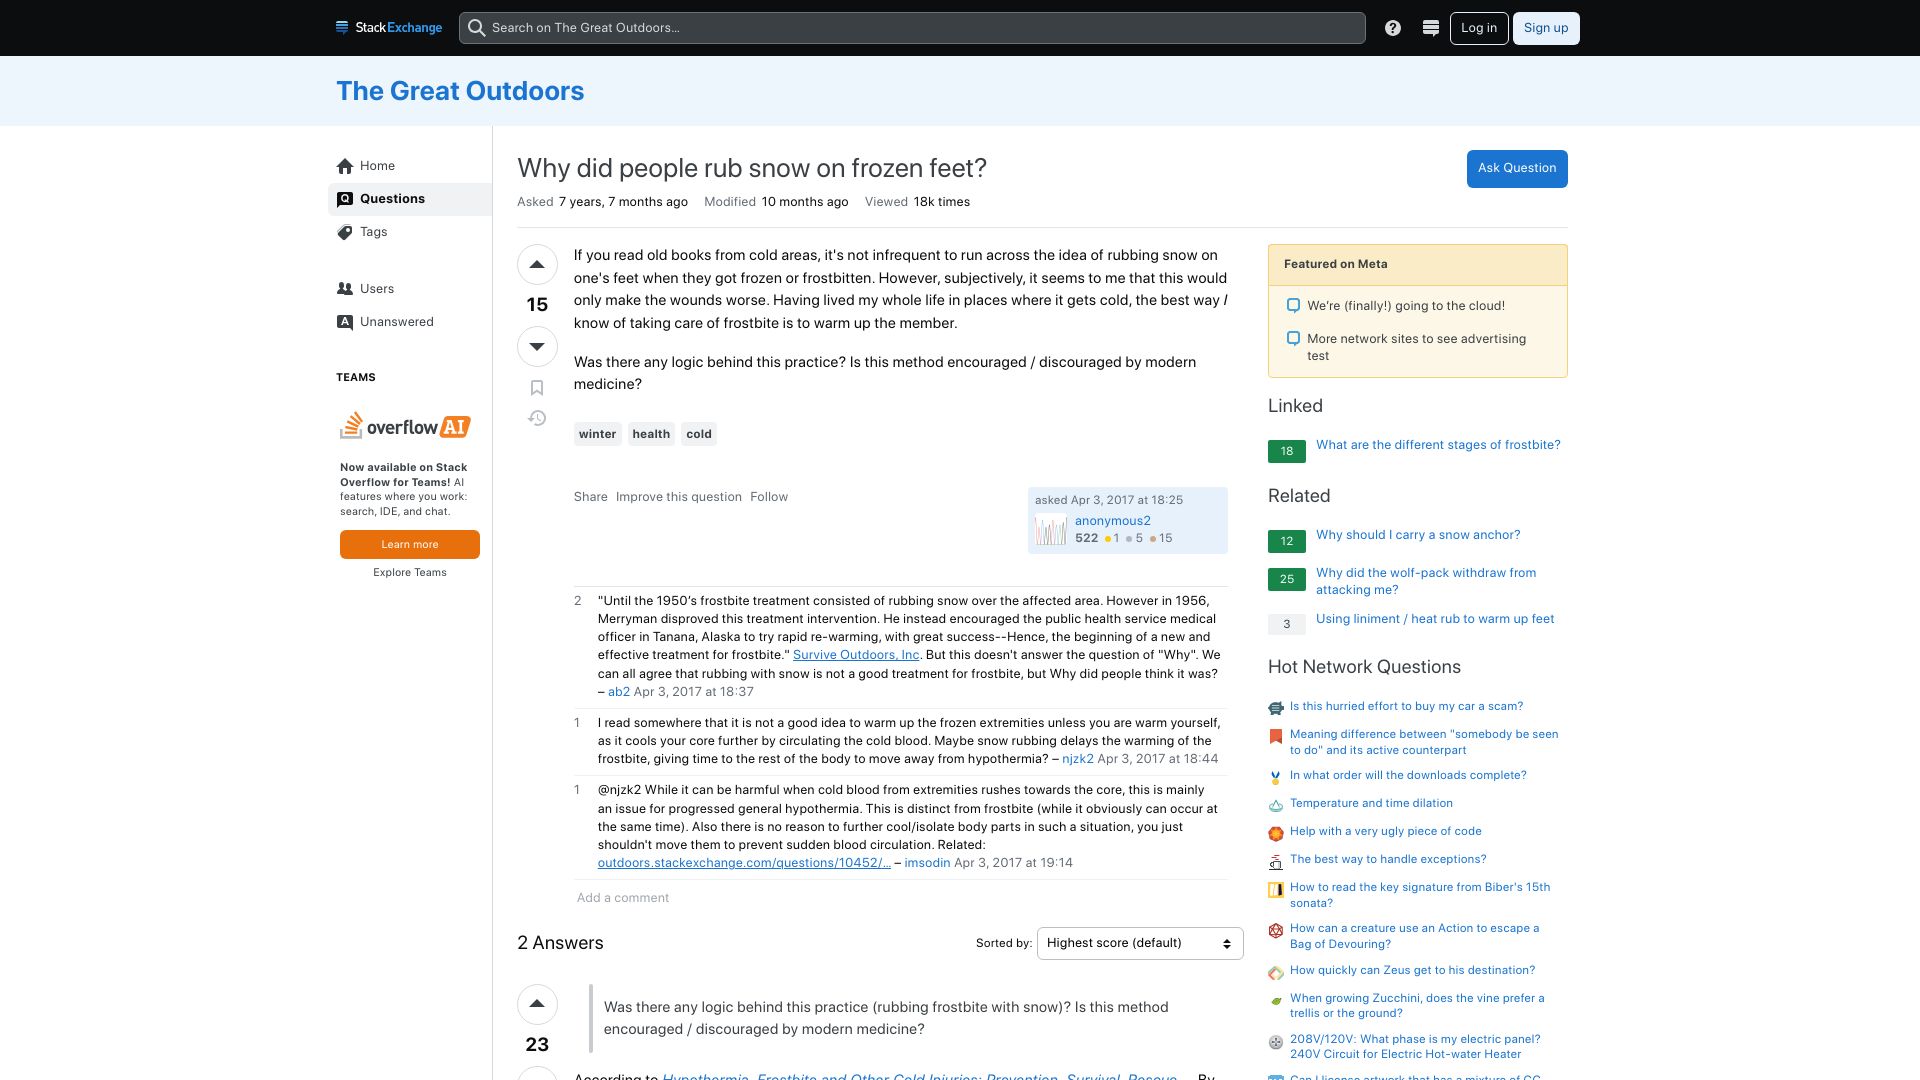Bookmark this question with the bookmark icon

pos(537,388)
